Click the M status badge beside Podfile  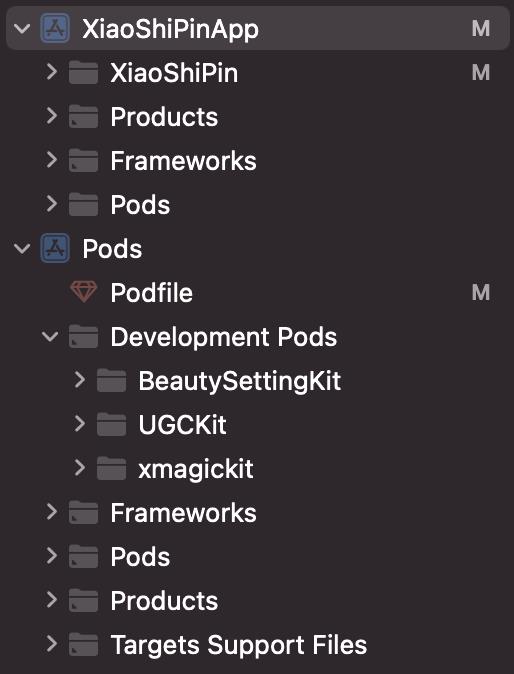click(x=481, y=293)
